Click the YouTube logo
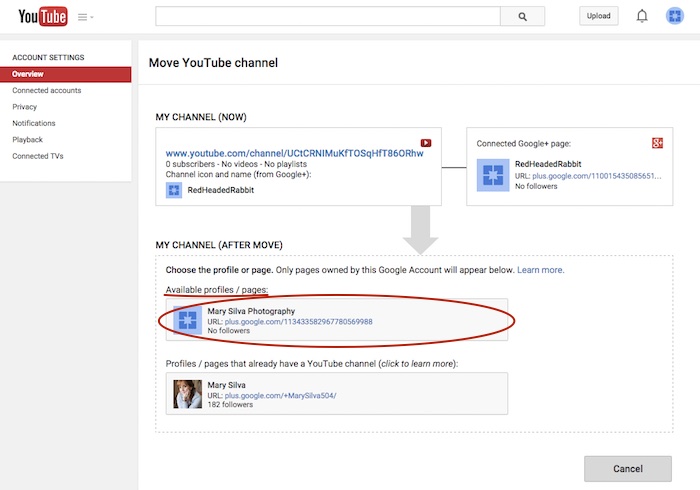The width and height of the screenshot is (700, 490). (x=43, y=16)
